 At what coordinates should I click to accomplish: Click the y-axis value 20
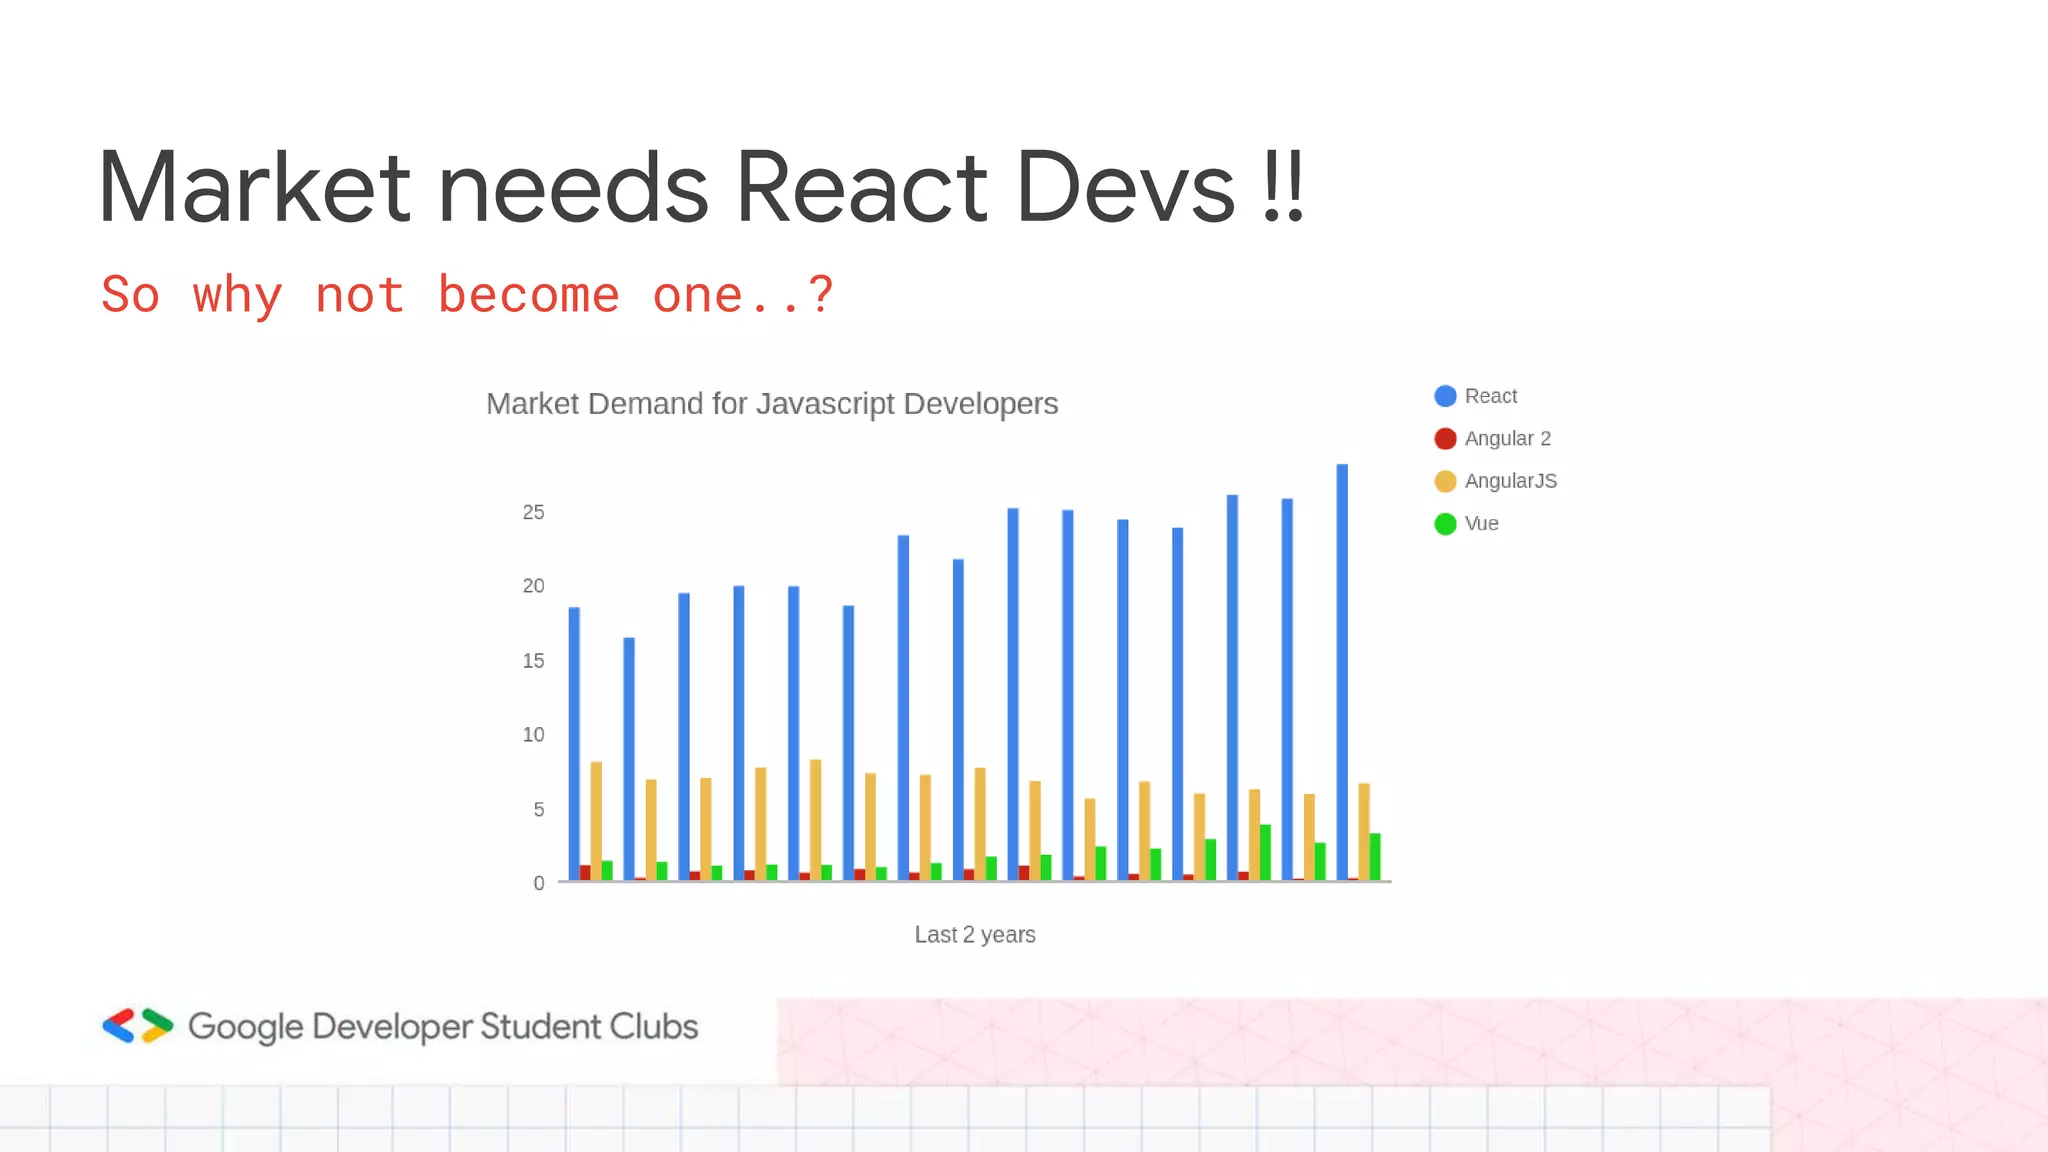point(534,586)
